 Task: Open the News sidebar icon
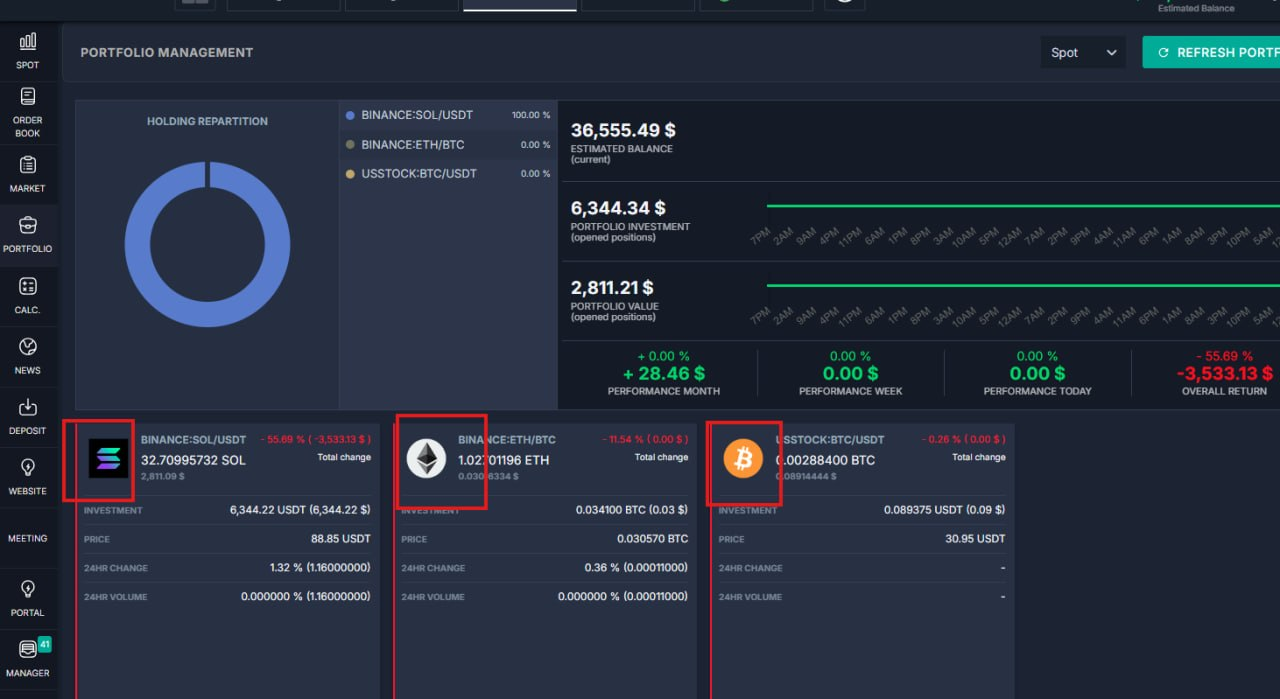[x=28, y=347]
